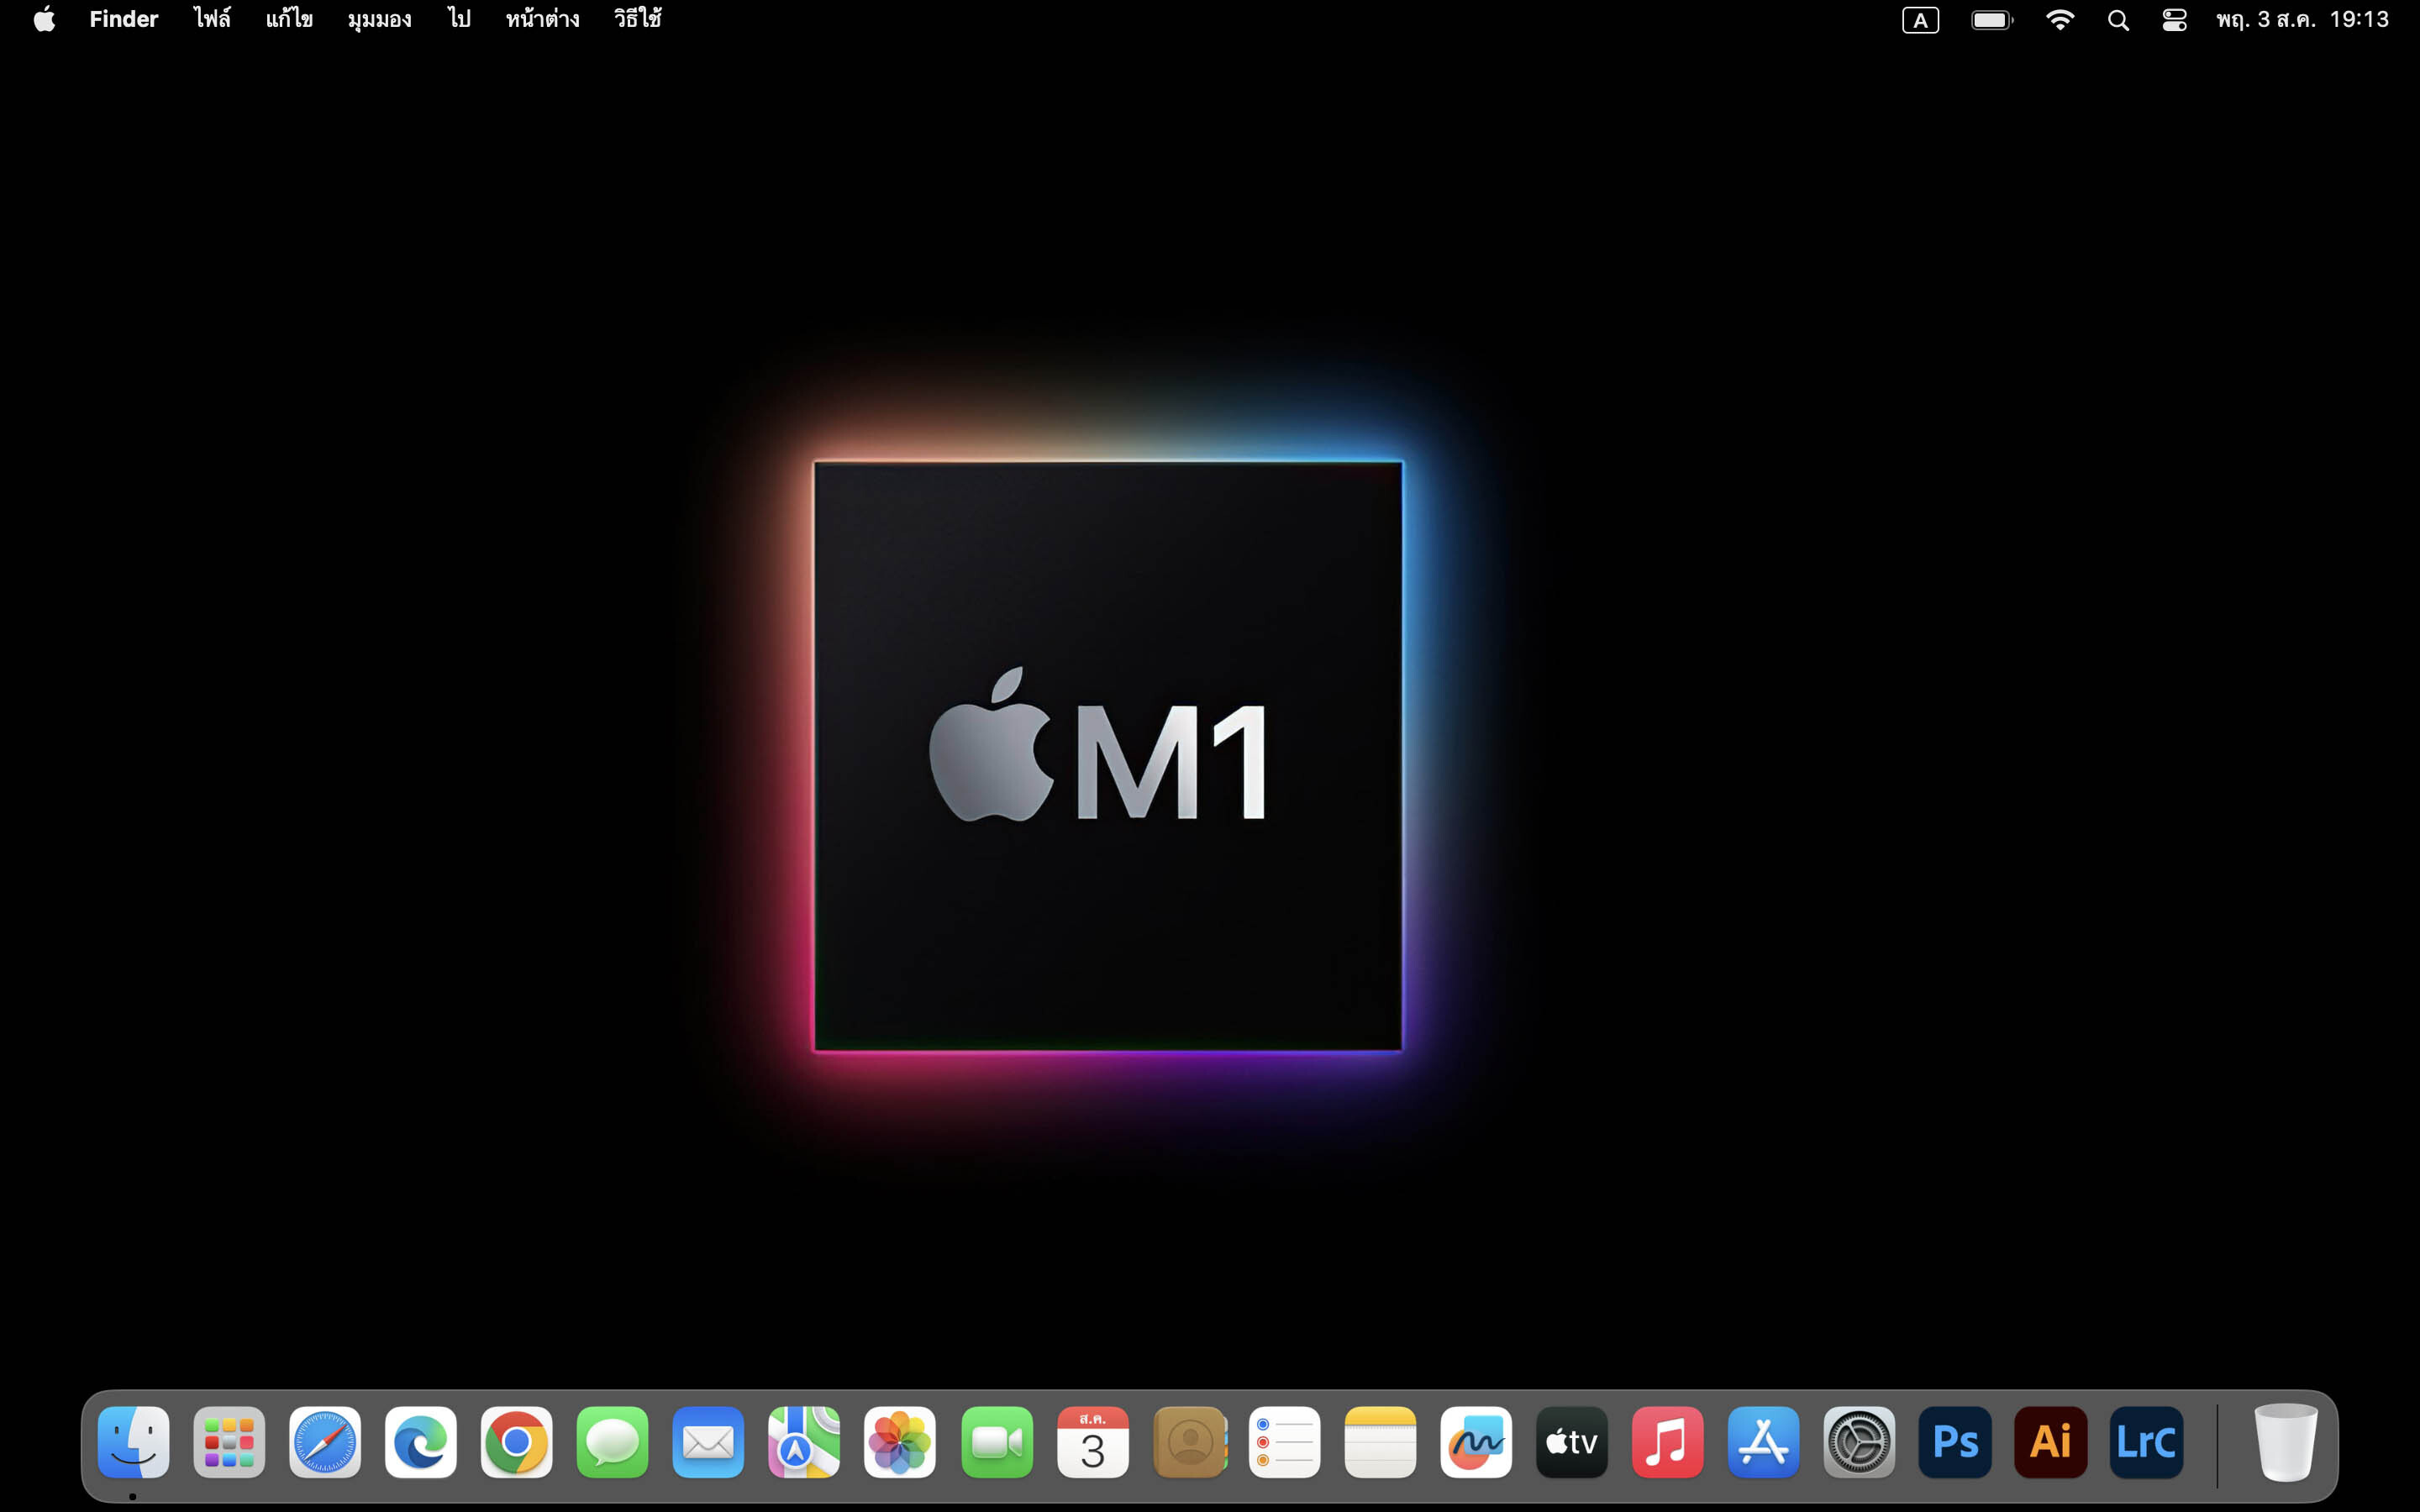2420x1512 pixels.
Task: Open the ไฟล์ menu
Action: click(x=212, y=20)
